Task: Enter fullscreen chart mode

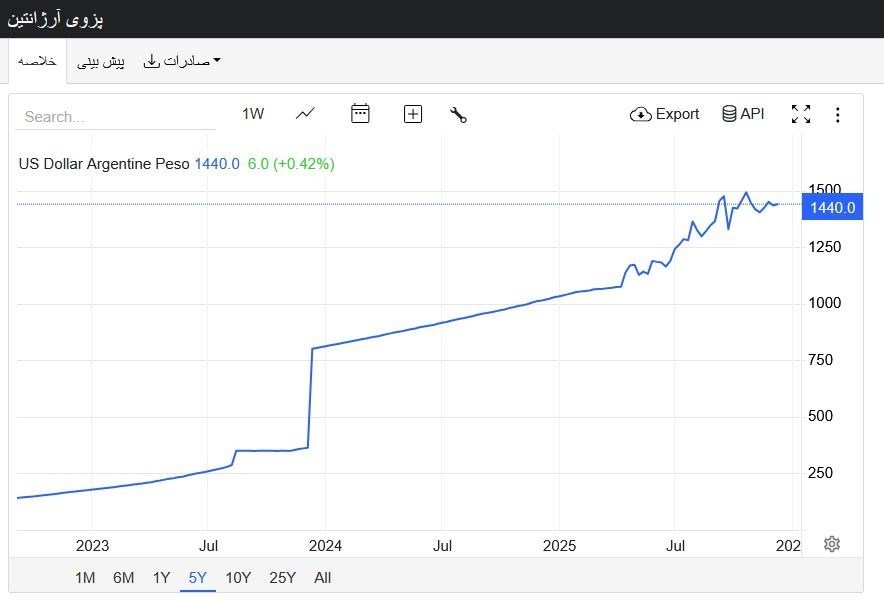Action: point(800,114)
